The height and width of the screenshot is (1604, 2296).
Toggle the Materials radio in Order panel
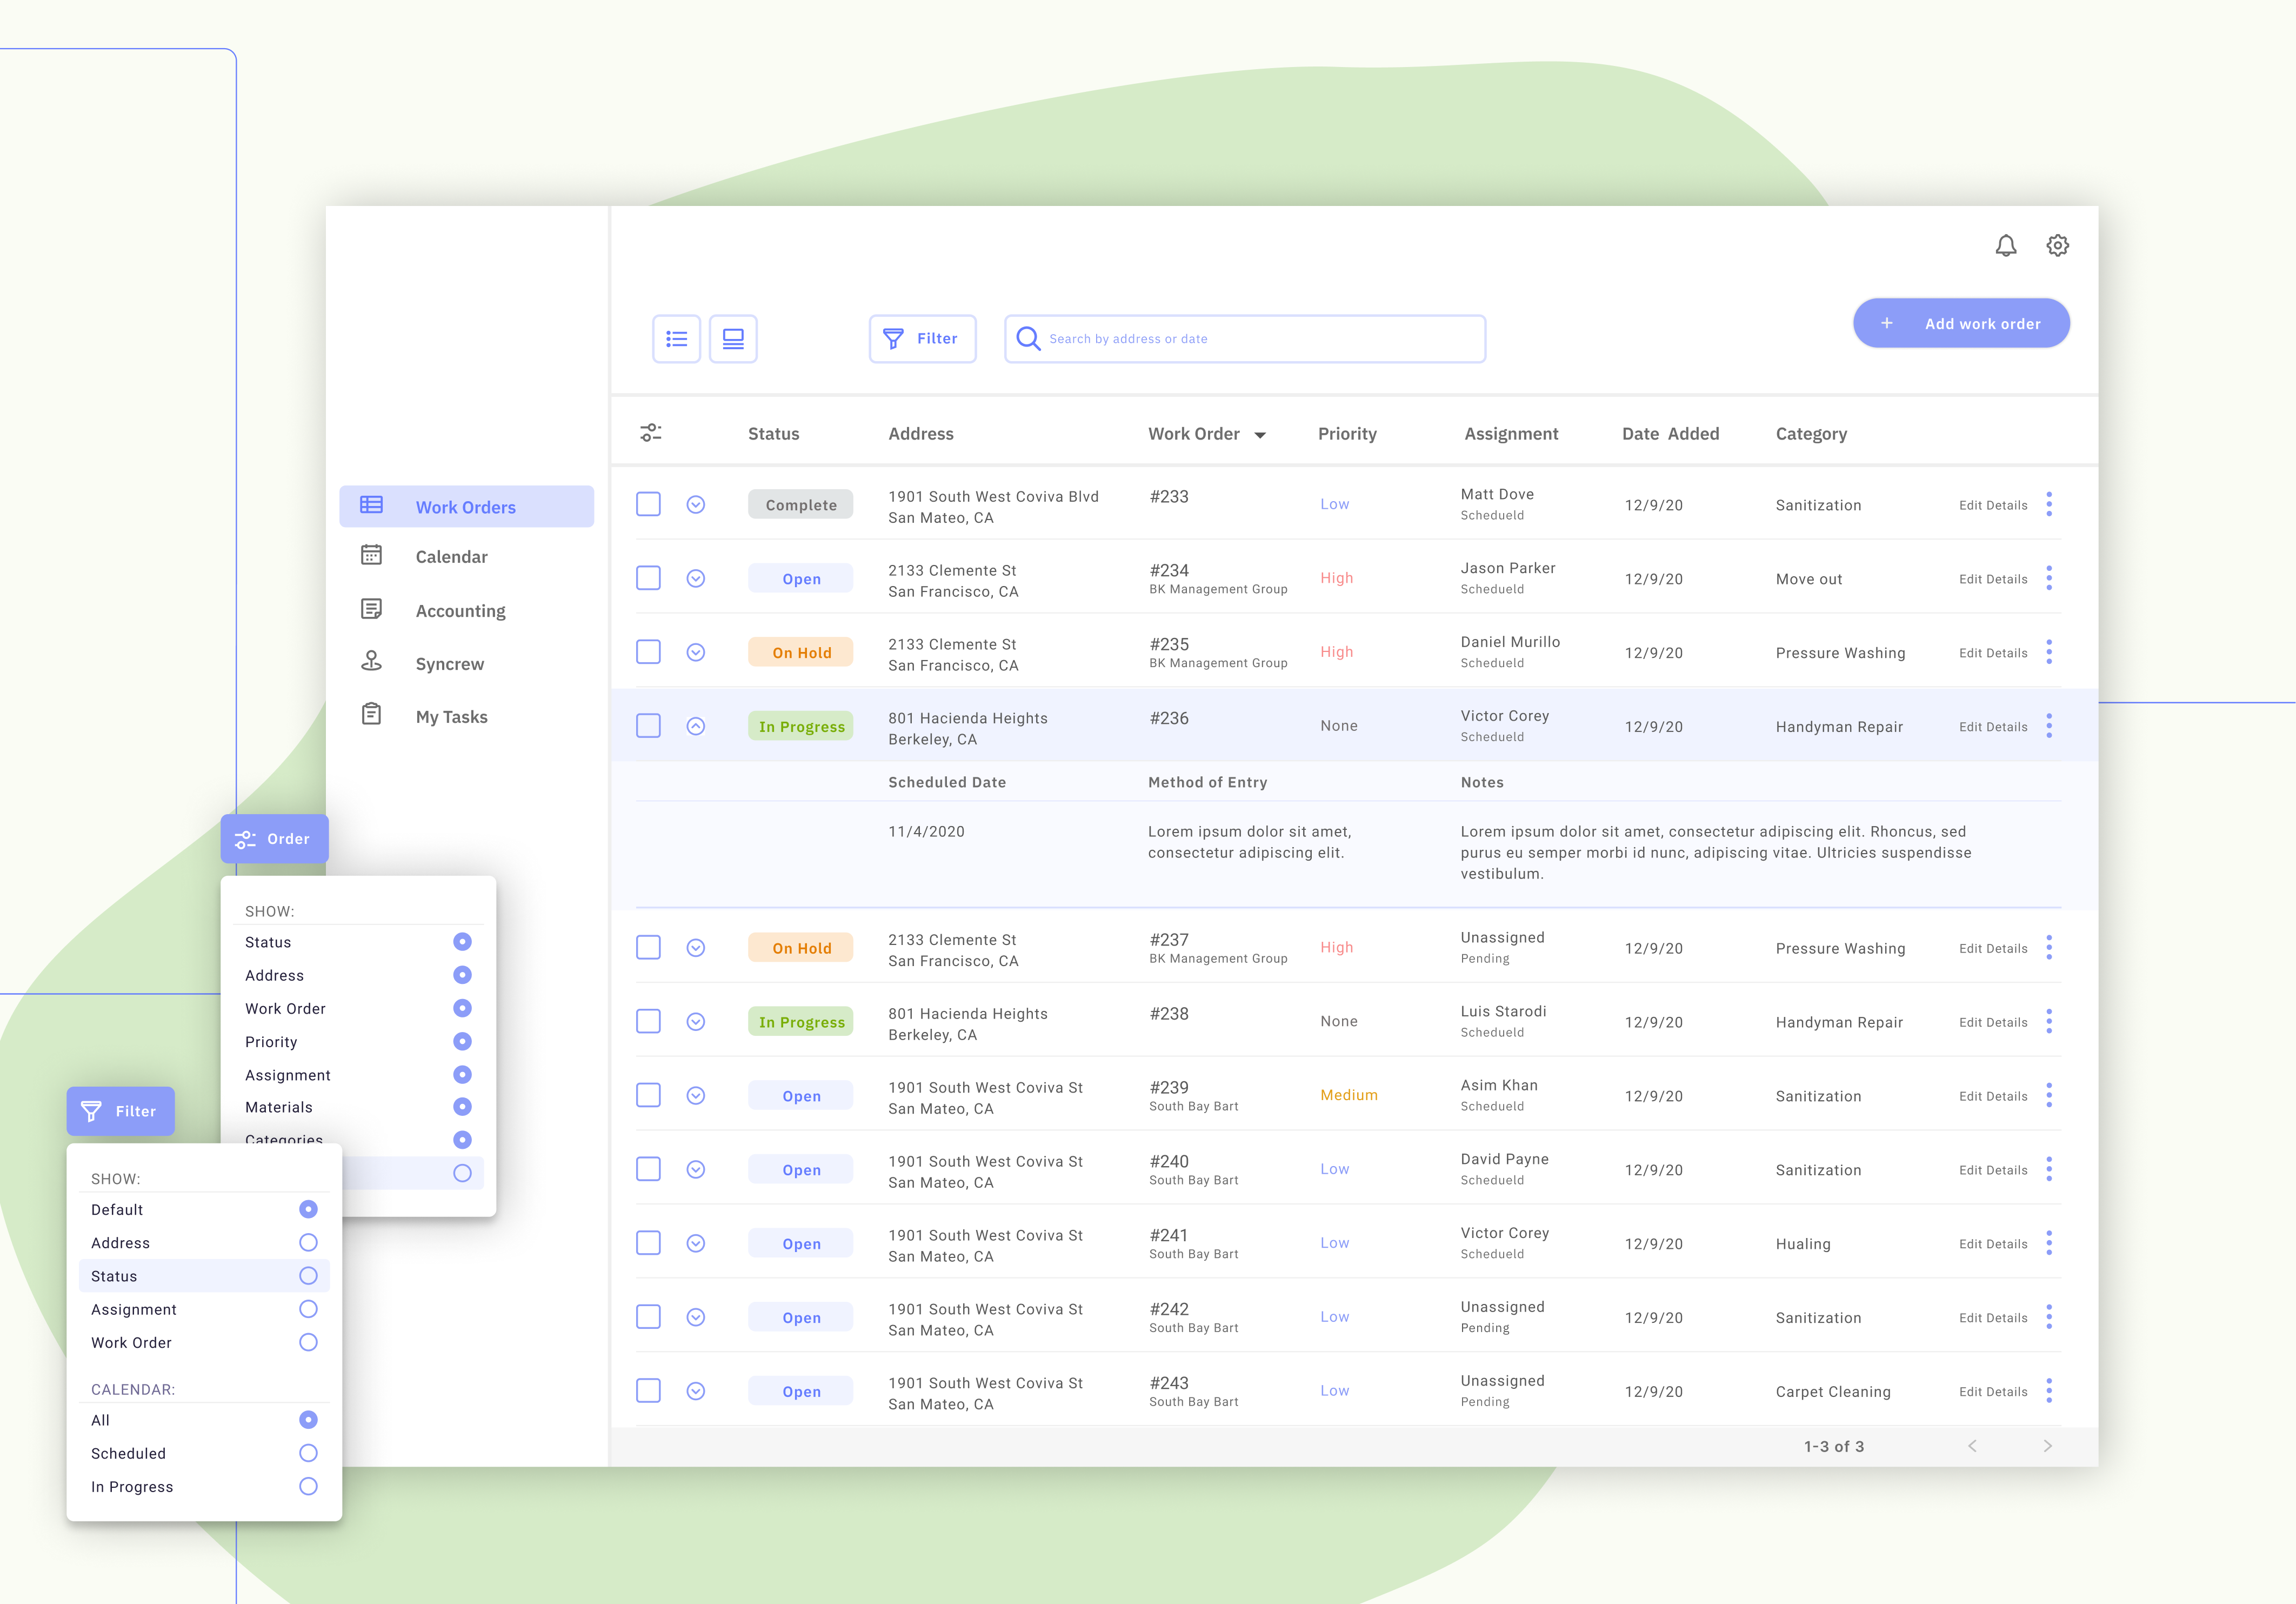[462, 1107]
